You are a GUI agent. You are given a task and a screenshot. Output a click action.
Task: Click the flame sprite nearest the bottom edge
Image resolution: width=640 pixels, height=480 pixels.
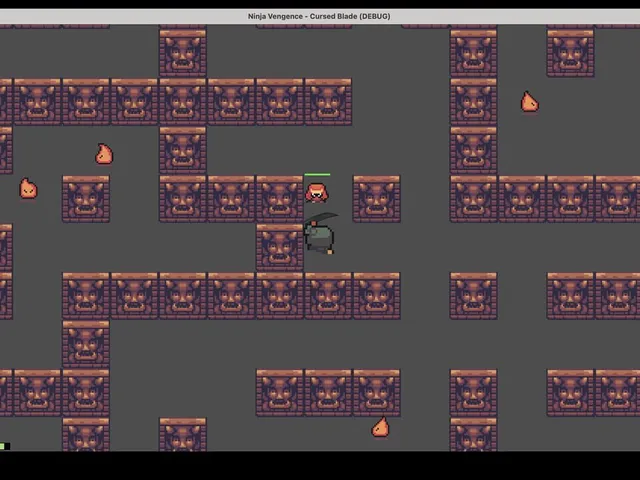point(380,427)
